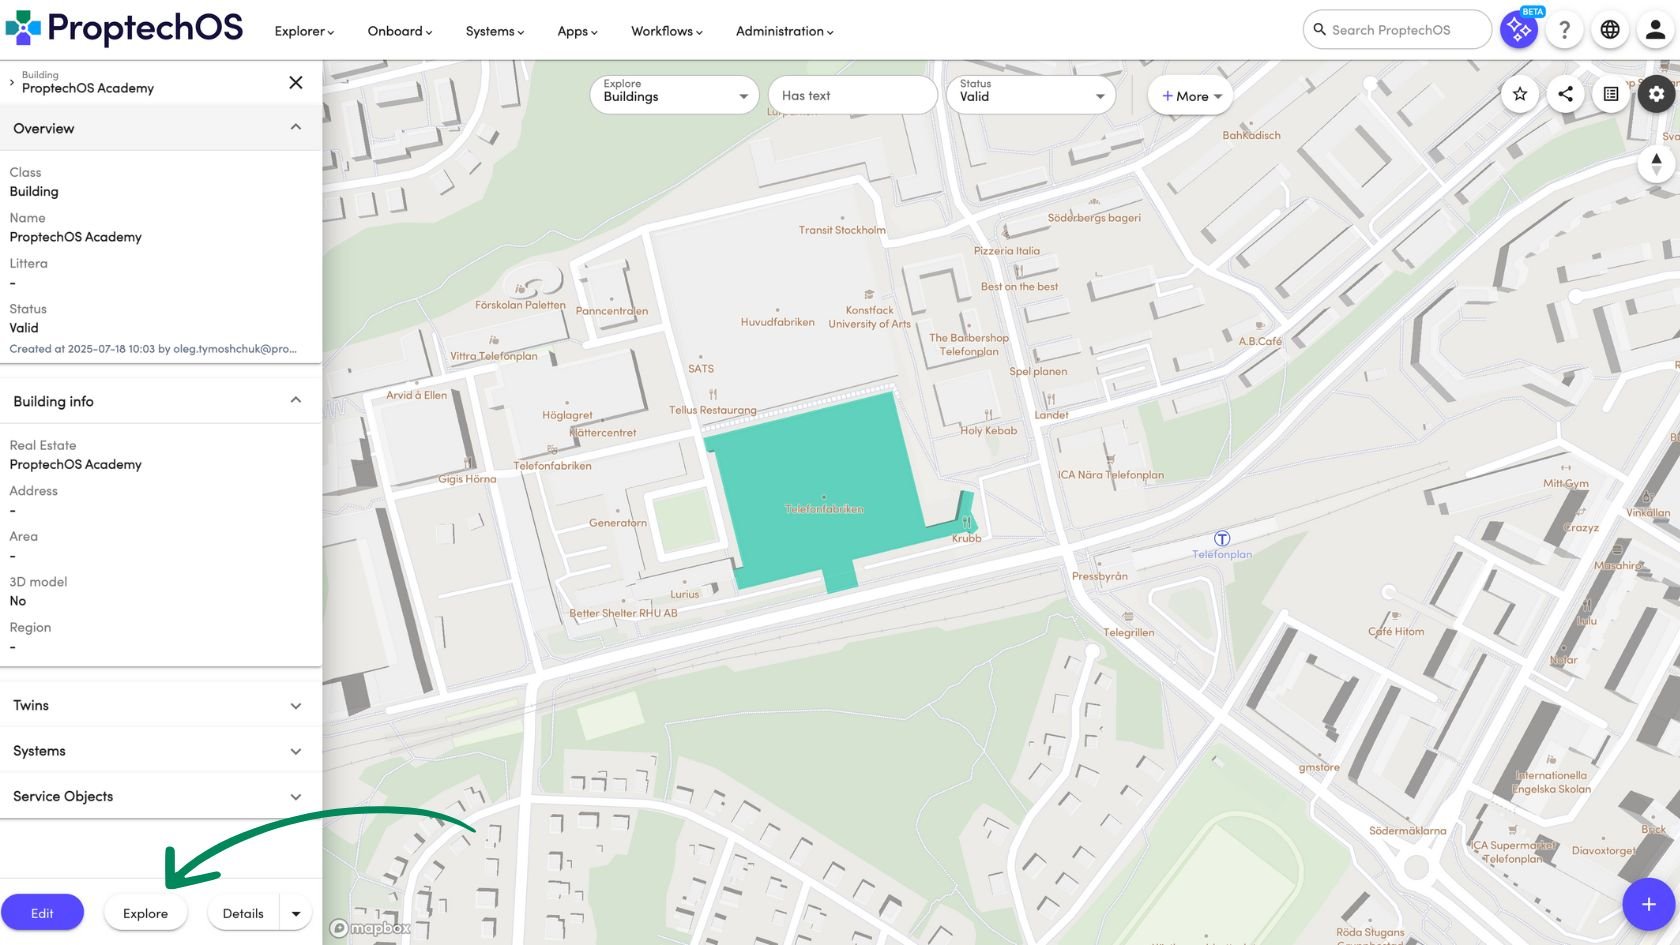Viewport: 1680px width, 945px height.
Task: Open the Apps menu
Action: [577, 31]
